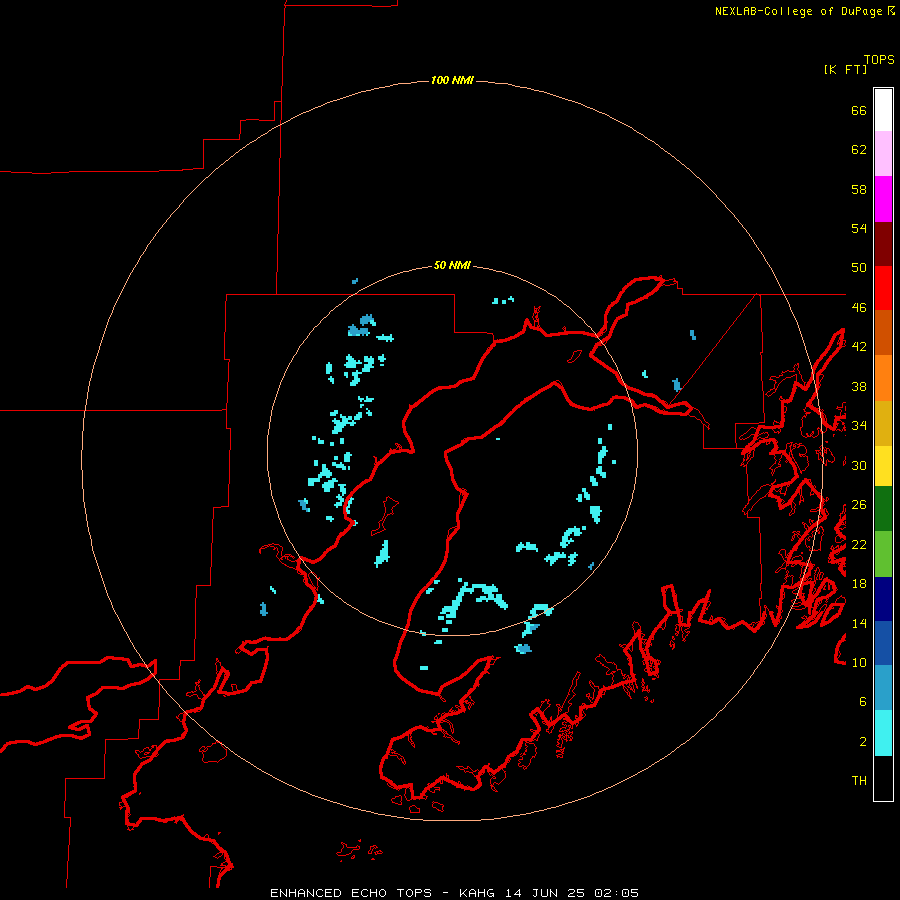
Task: Click the legend value 58
Action: [x=859, y=189]
